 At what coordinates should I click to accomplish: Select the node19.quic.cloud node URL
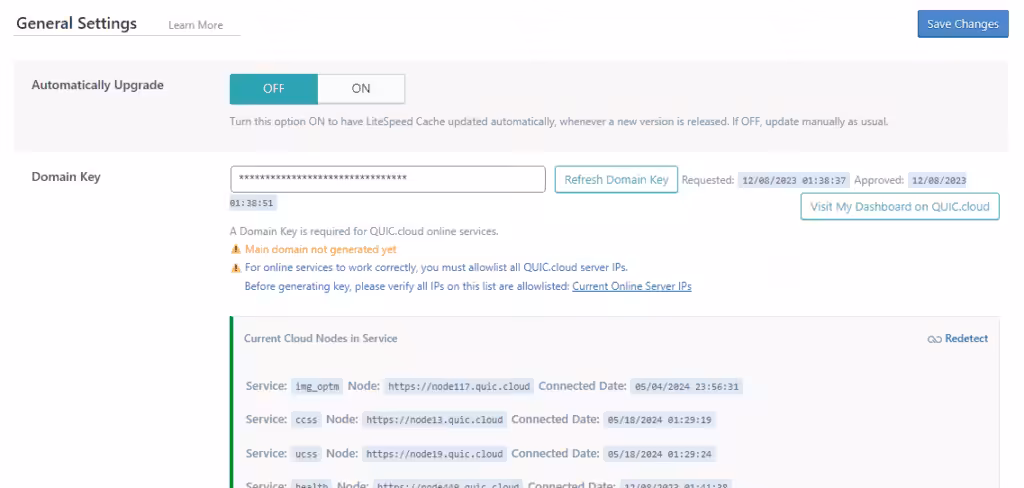435,454
